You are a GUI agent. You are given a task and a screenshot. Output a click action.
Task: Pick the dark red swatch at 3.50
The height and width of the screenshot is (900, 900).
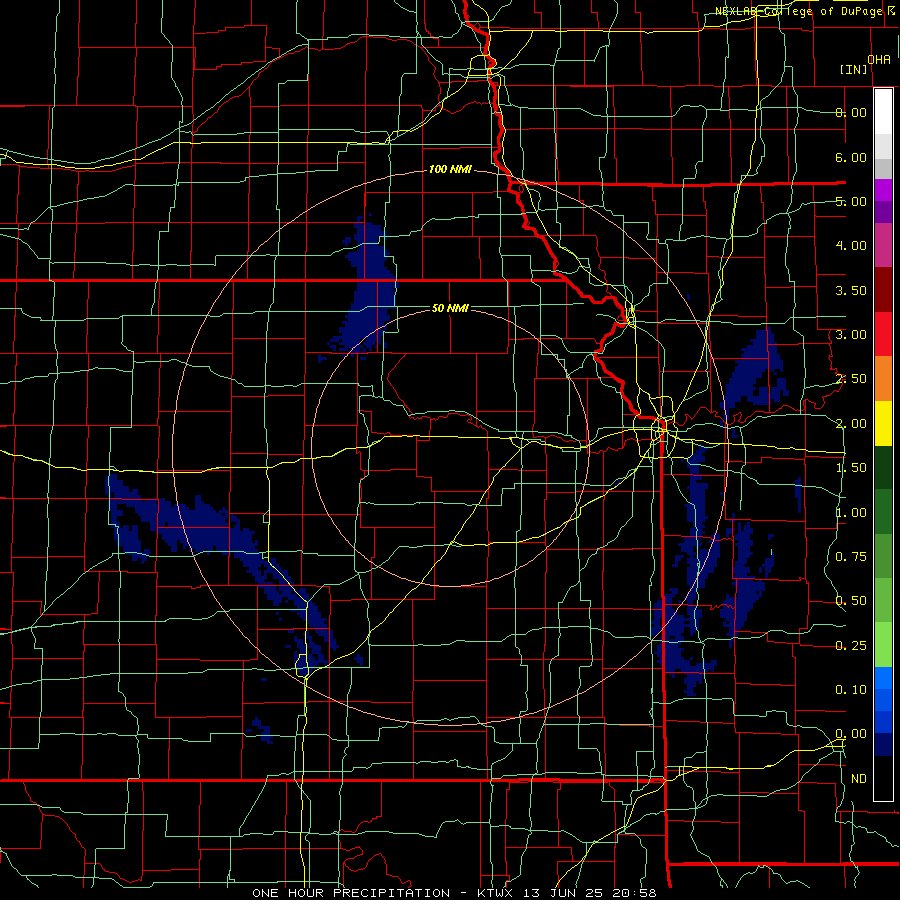[883, 290]
